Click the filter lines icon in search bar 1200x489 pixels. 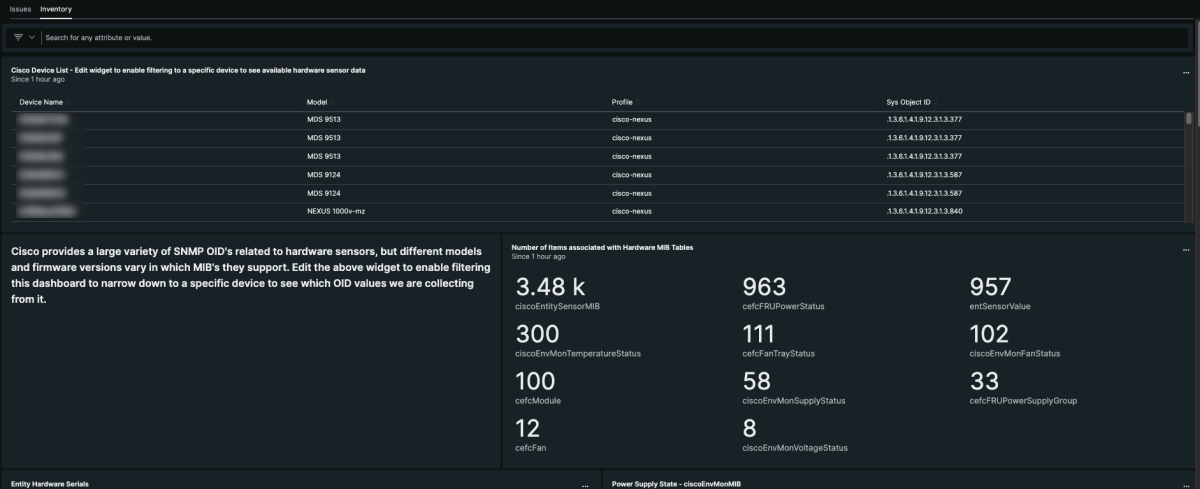[x=18, y=37]
